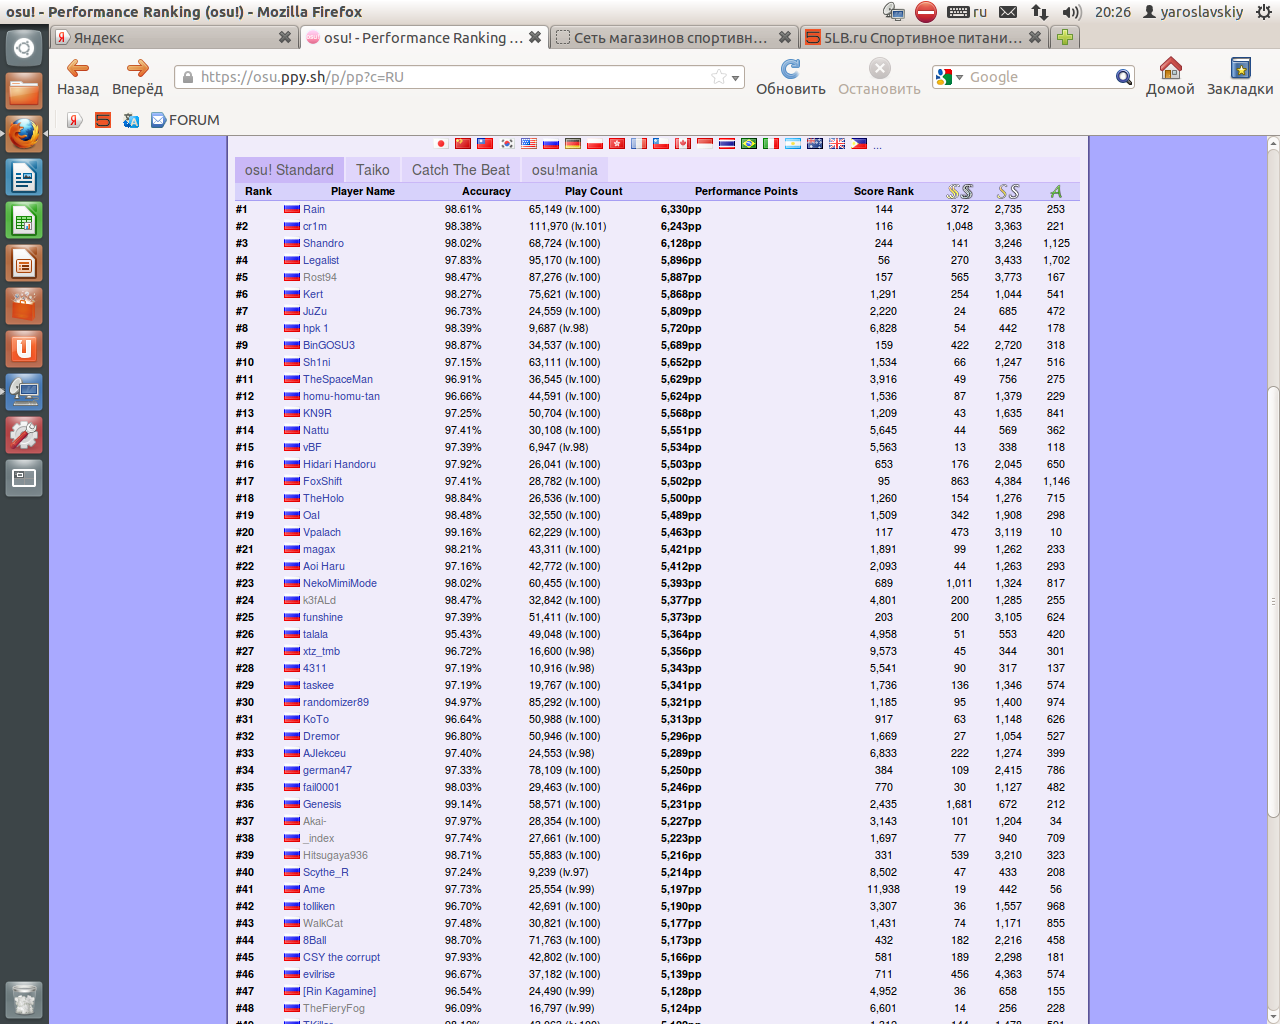The height and width of the screenshot is (1024, 1280).
Task: Click the page vertical scrollbar
Action: pyautogui.click(x=1273, y=600)
